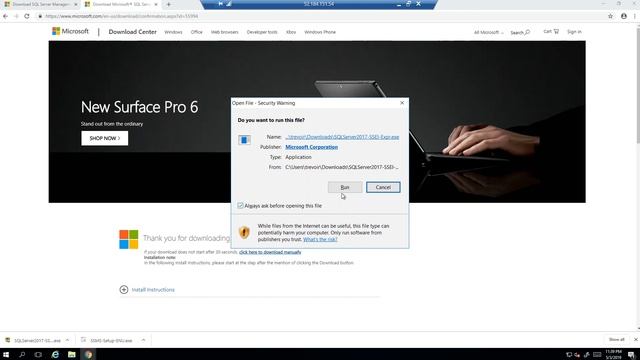Viewport: 640px width, 360px height.
Task: Uncheck Always ask before opening this file
Action: (240, 206)
